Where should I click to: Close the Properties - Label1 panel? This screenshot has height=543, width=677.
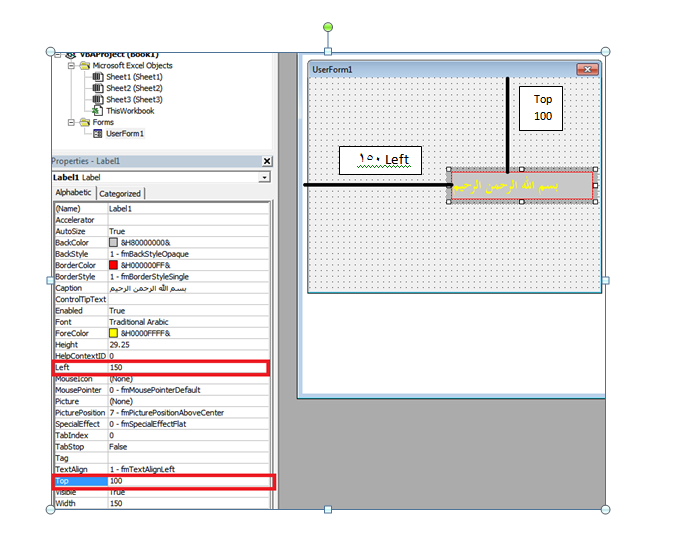[267, 161]
